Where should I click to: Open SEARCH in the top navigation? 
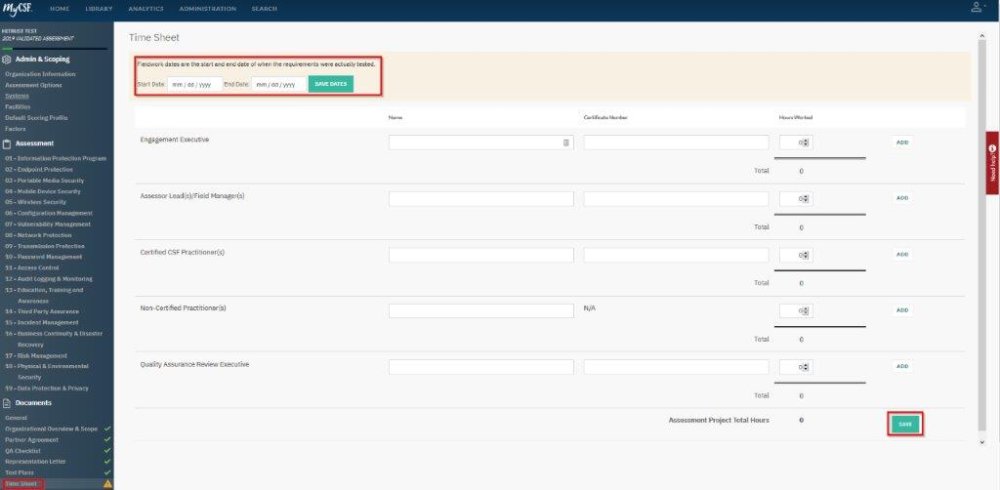[264, 9]
